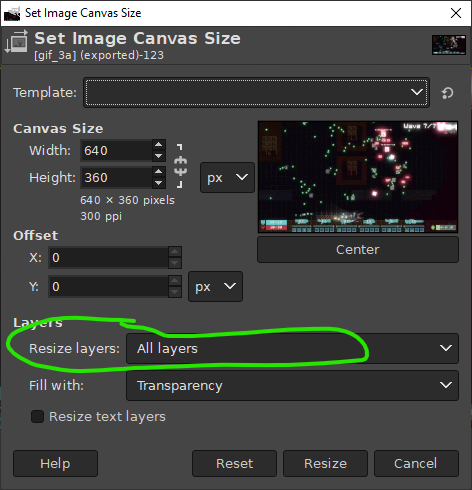Click the Offset X input field
The image size is (472, 490).
click(x=109, y=258)
